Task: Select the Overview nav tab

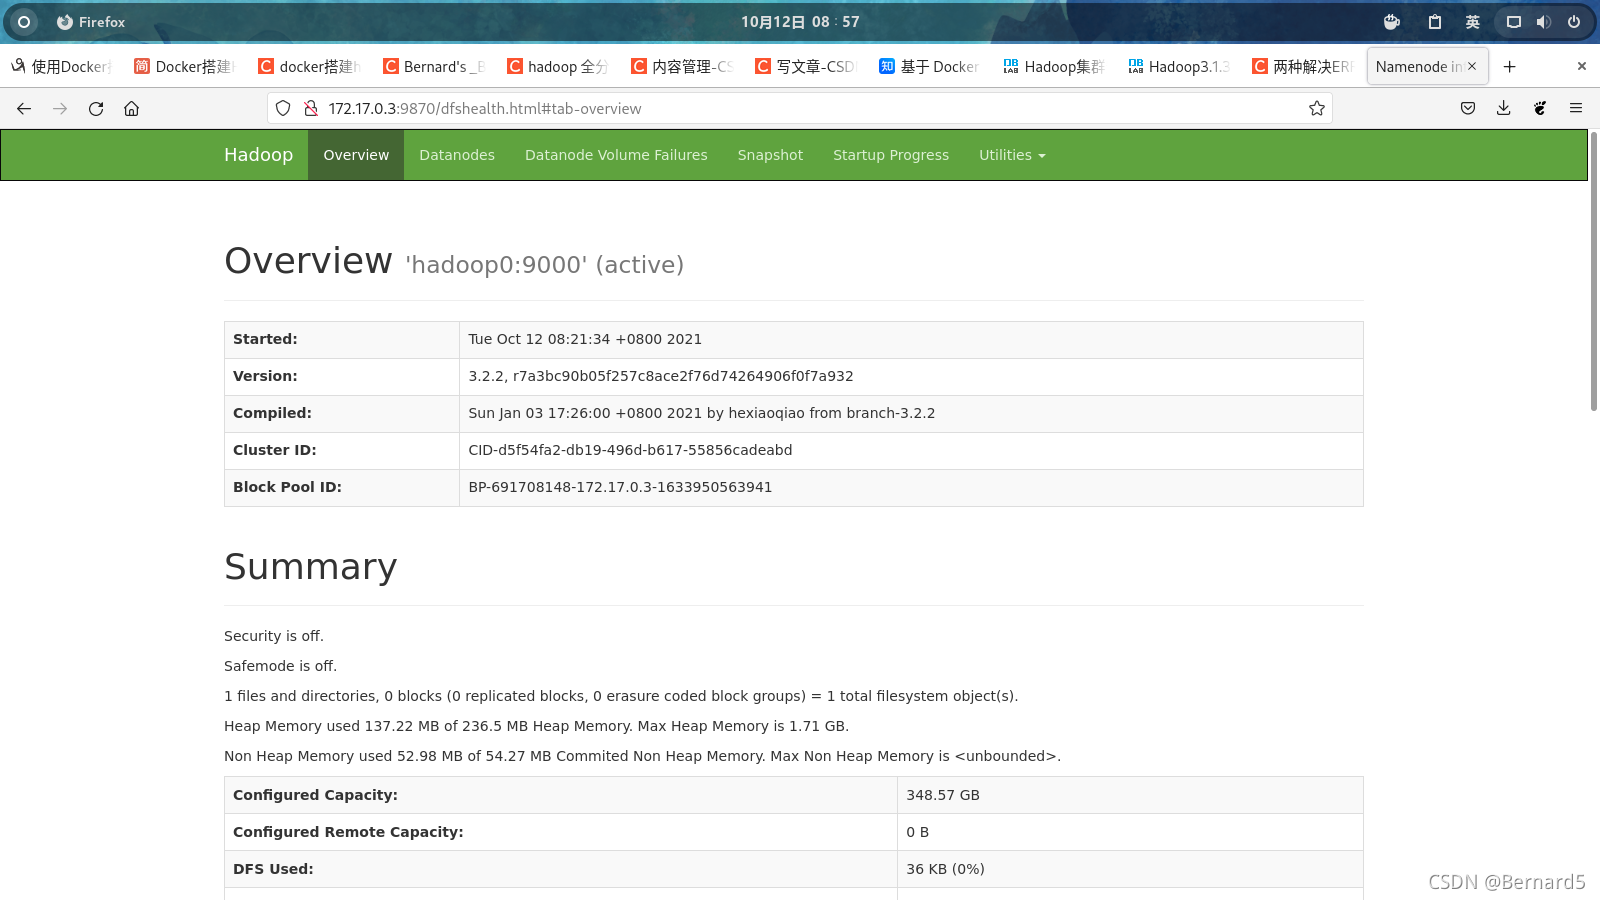Action: [x=356, y=155]
